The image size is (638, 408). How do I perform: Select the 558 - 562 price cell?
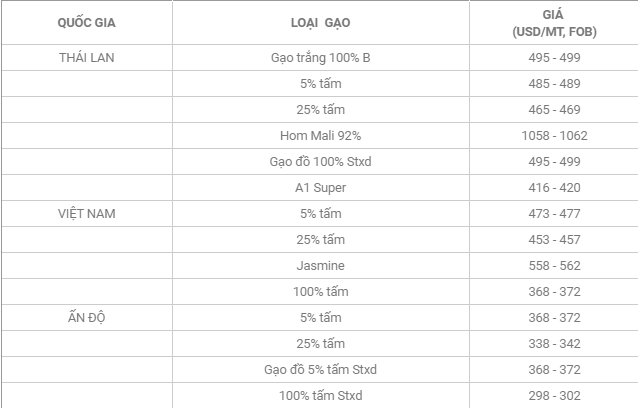click(x=554, y=266)
